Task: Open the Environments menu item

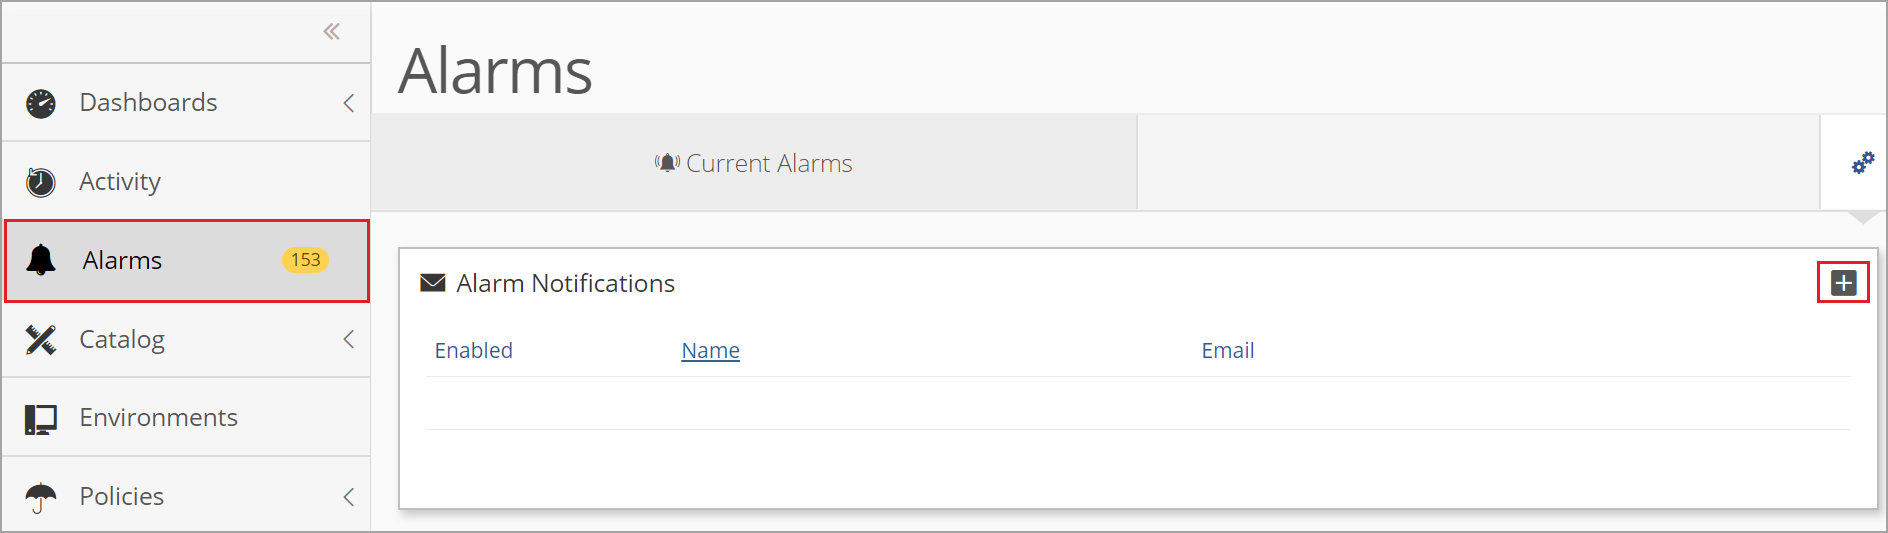Action: pyautogui.click(x=187, y=417)
